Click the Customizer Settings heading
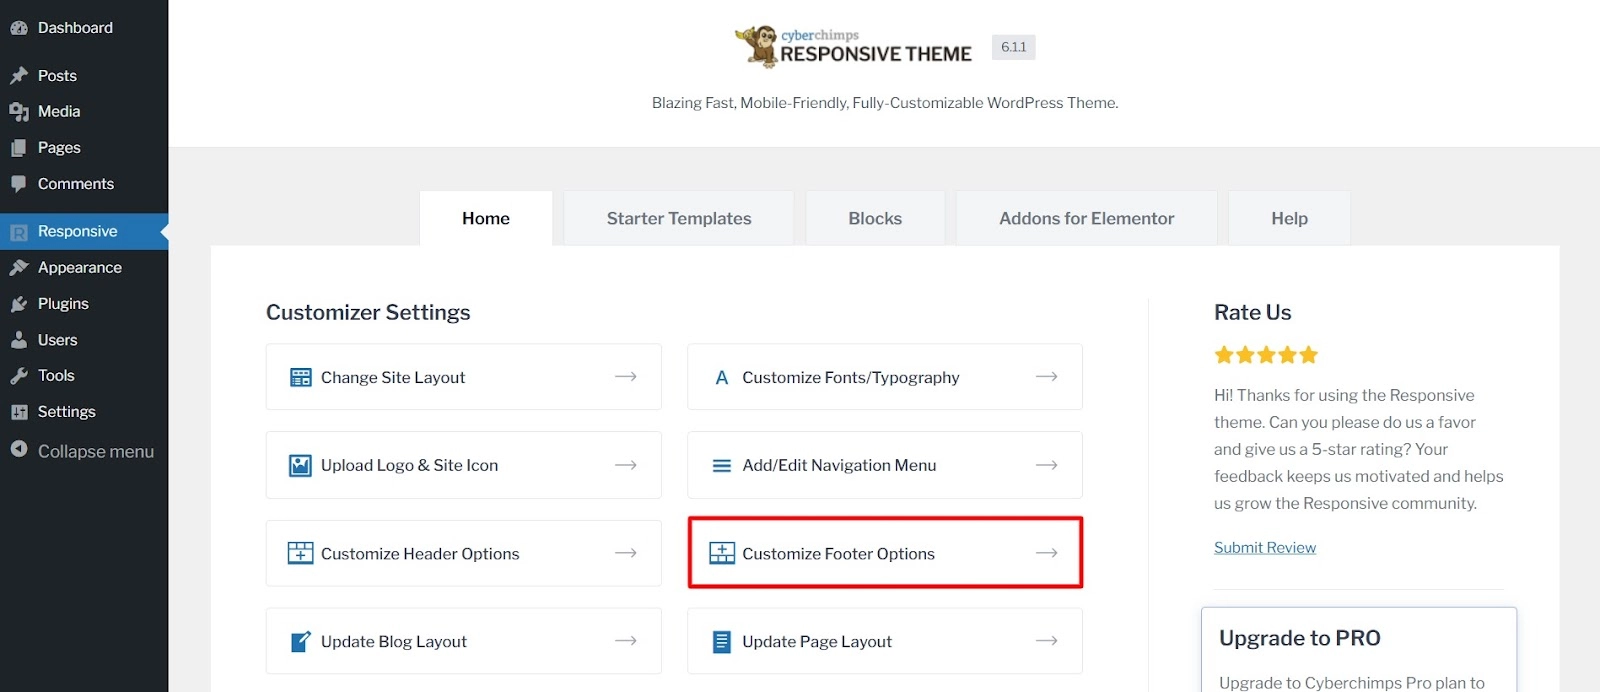Viewport: 1600px width, 692px height. tap(368, 313)
